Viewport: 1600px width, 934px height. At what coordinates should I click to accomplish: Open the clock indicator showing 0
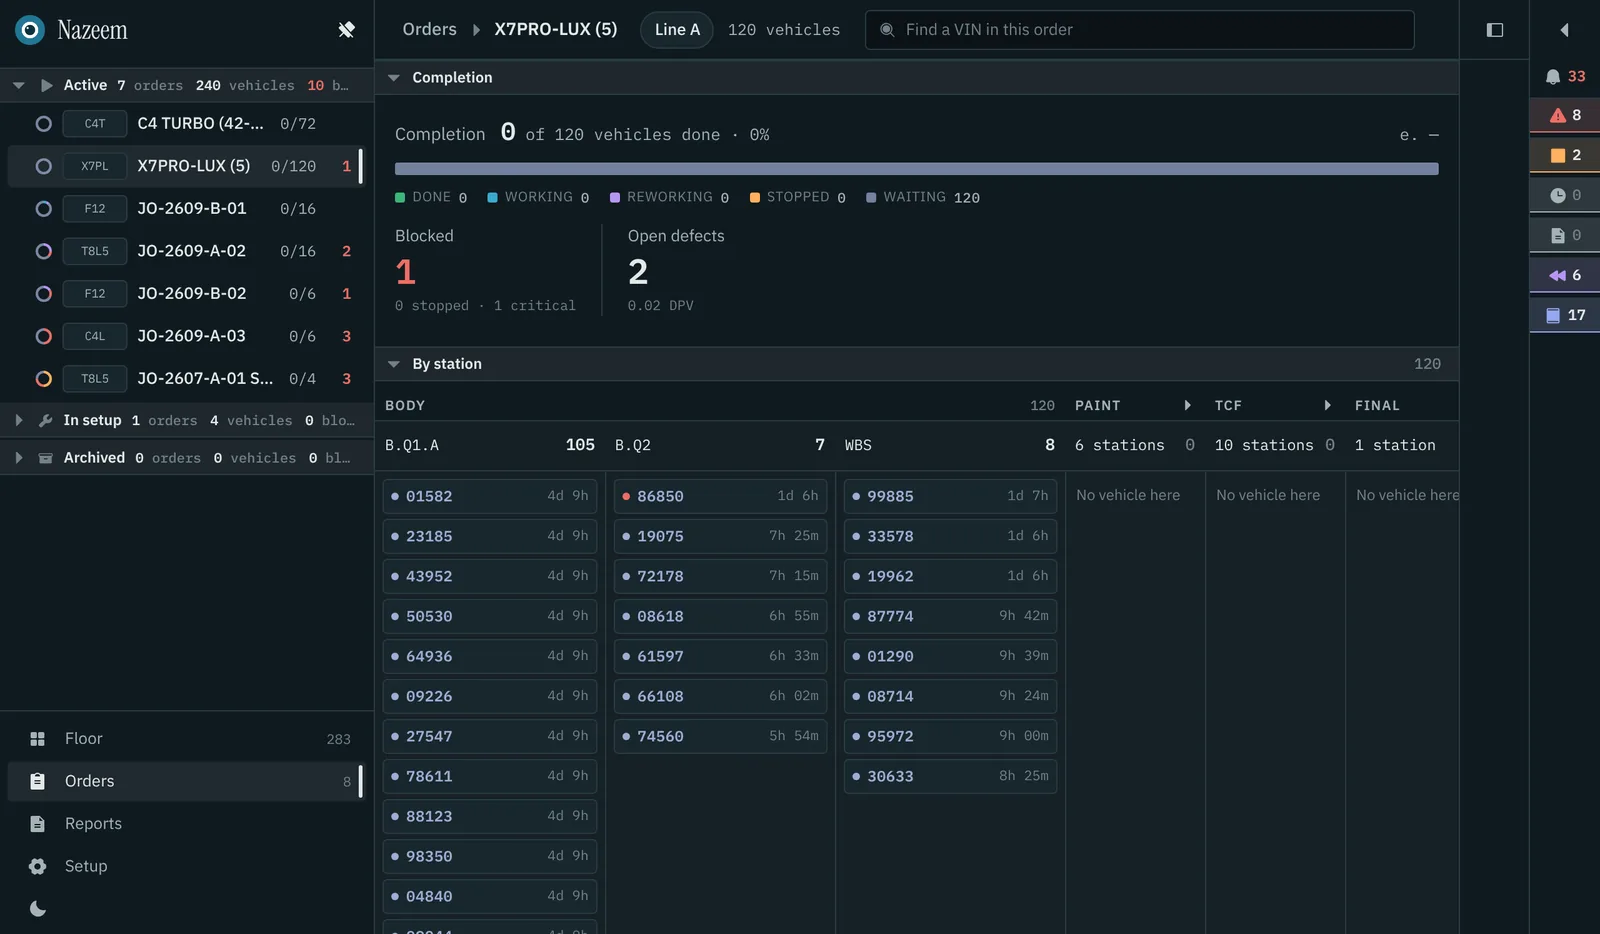click(1565, 195)
